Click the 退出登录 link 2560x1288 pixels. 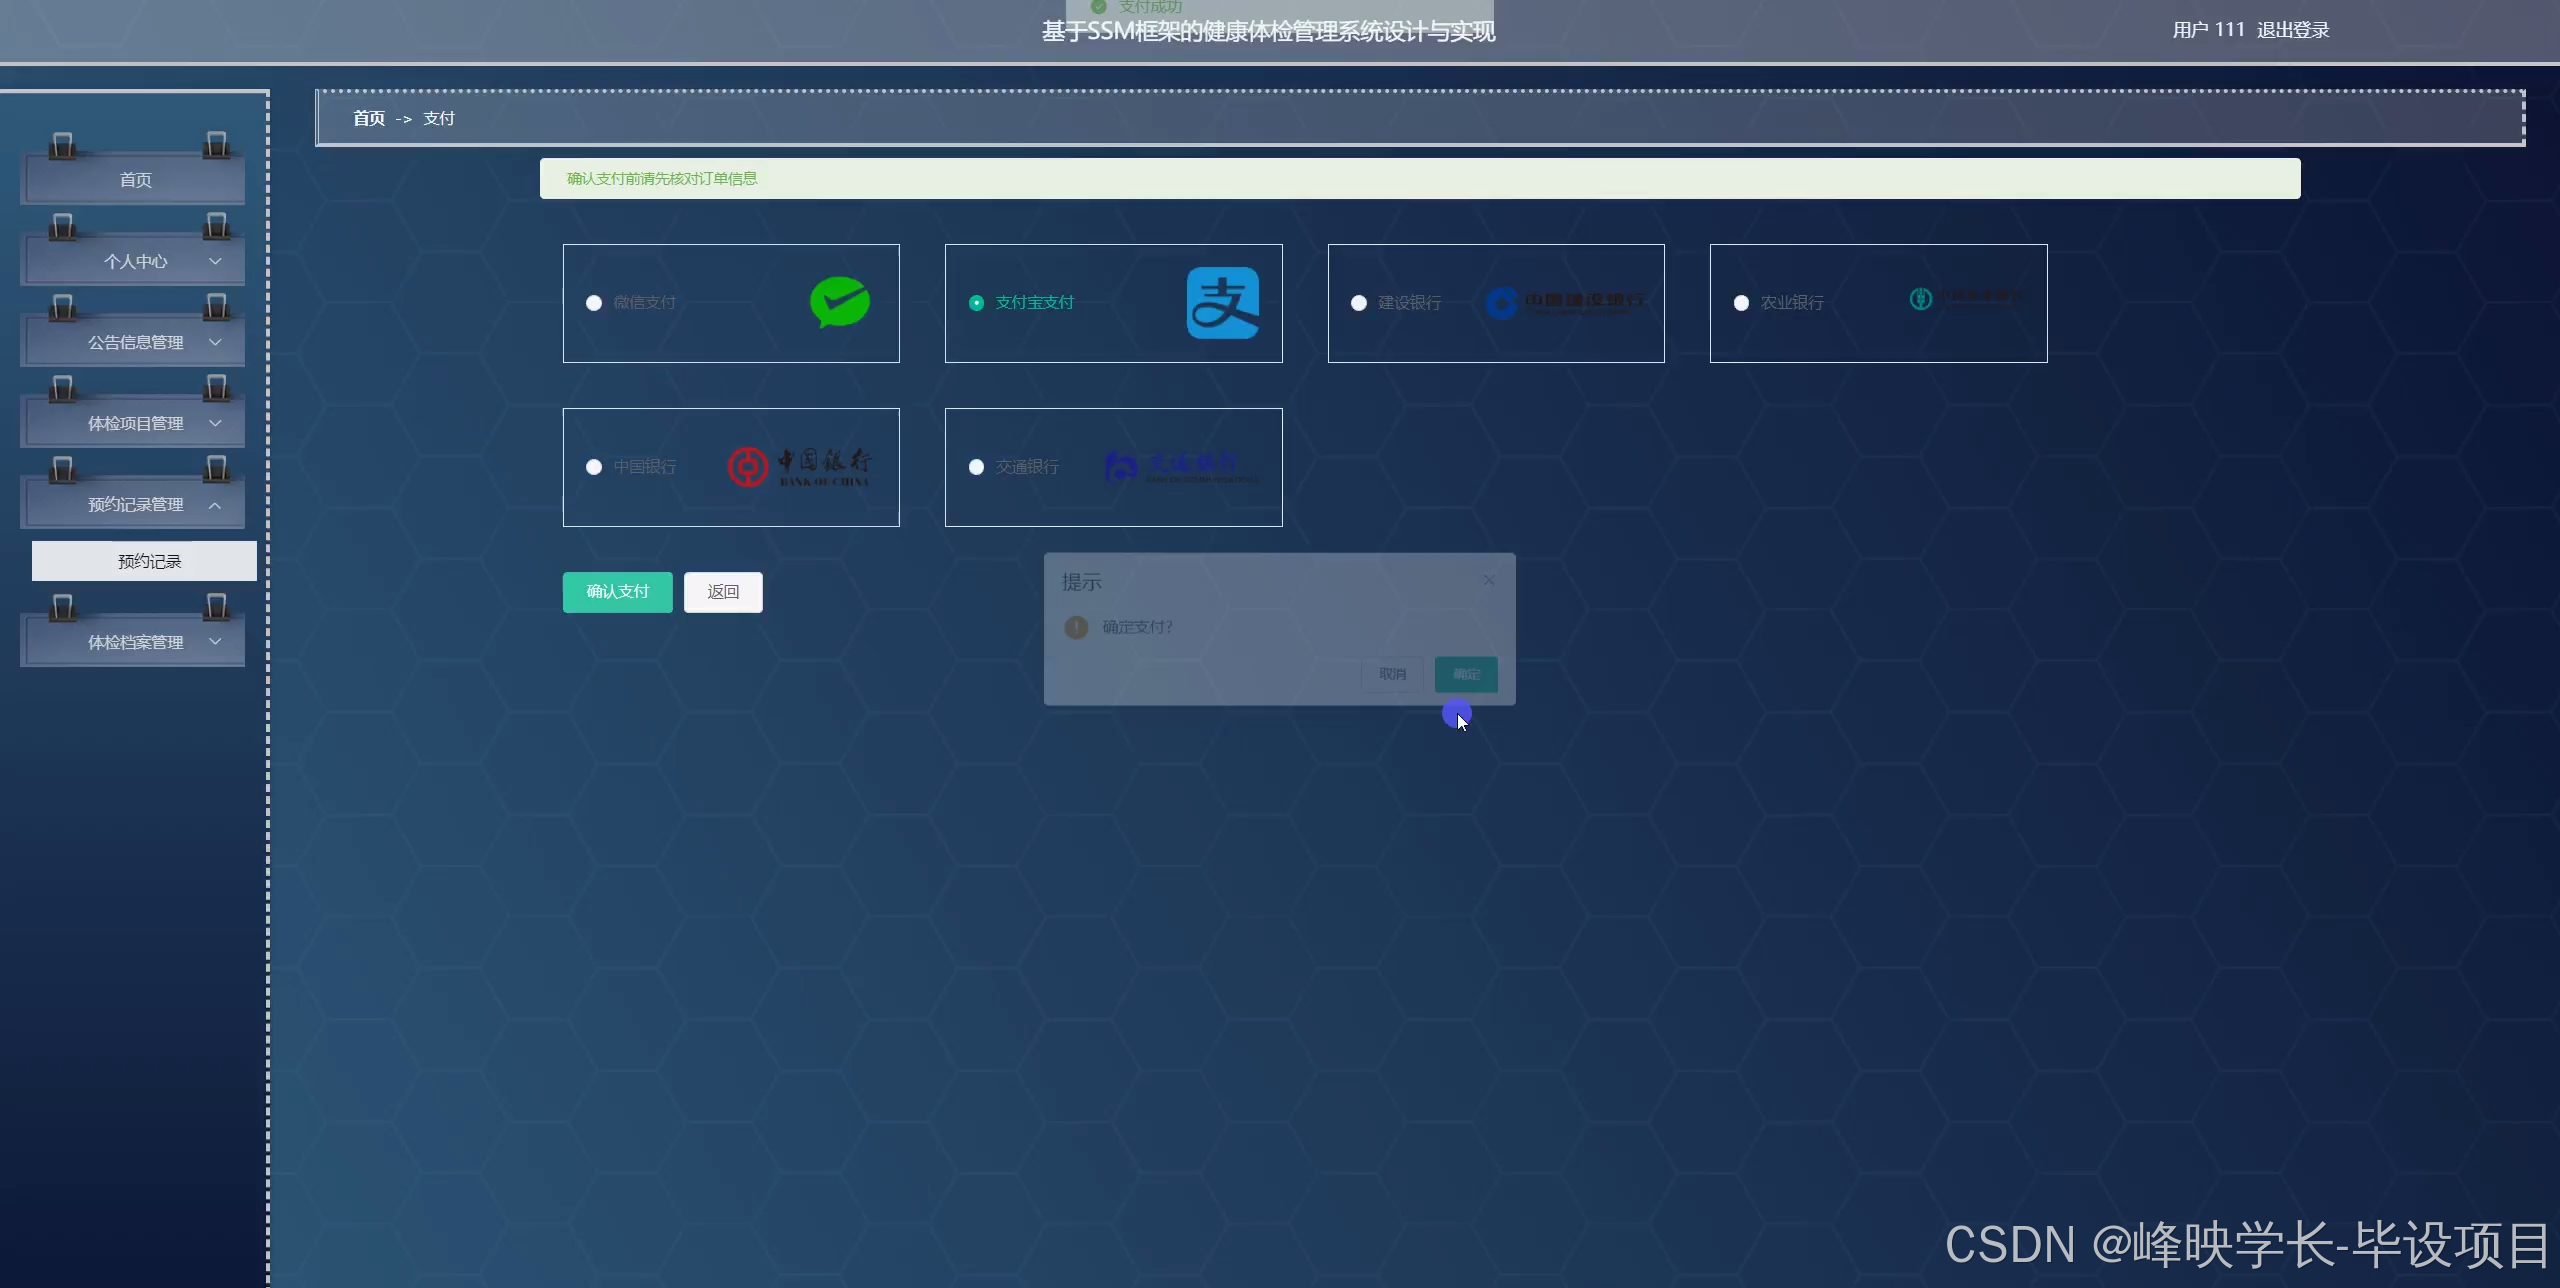pyautogui.click(x=2292, y=30)
